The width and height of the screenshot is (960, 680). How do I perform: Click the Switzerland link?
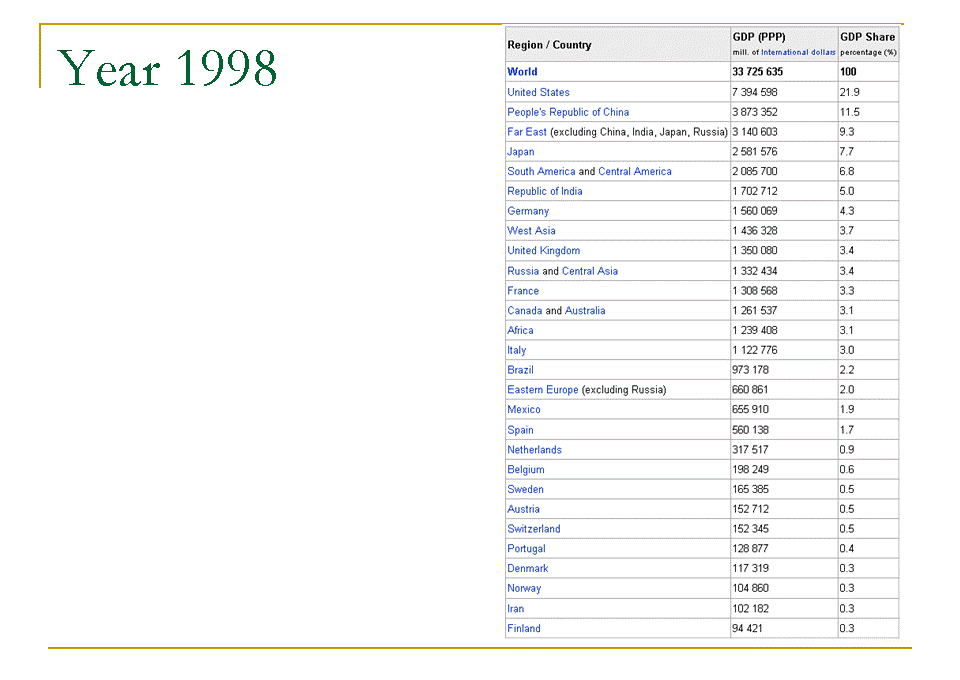click(533, 529)
